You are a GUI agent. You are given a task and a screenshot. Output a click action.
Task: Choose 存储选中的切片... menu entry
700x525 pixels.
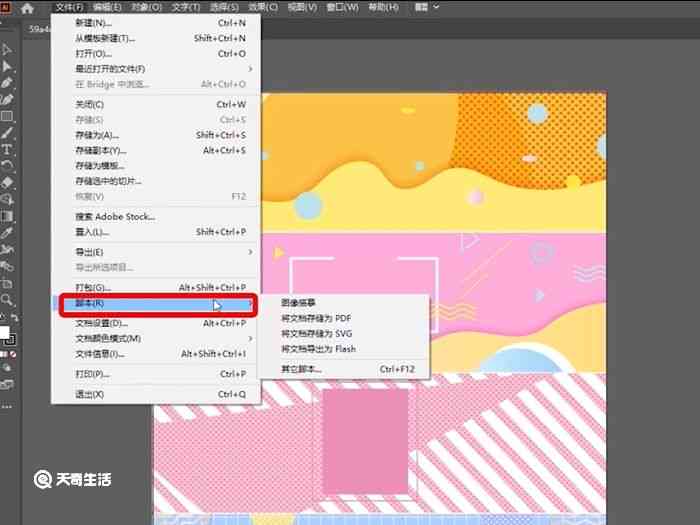[156, 181]
